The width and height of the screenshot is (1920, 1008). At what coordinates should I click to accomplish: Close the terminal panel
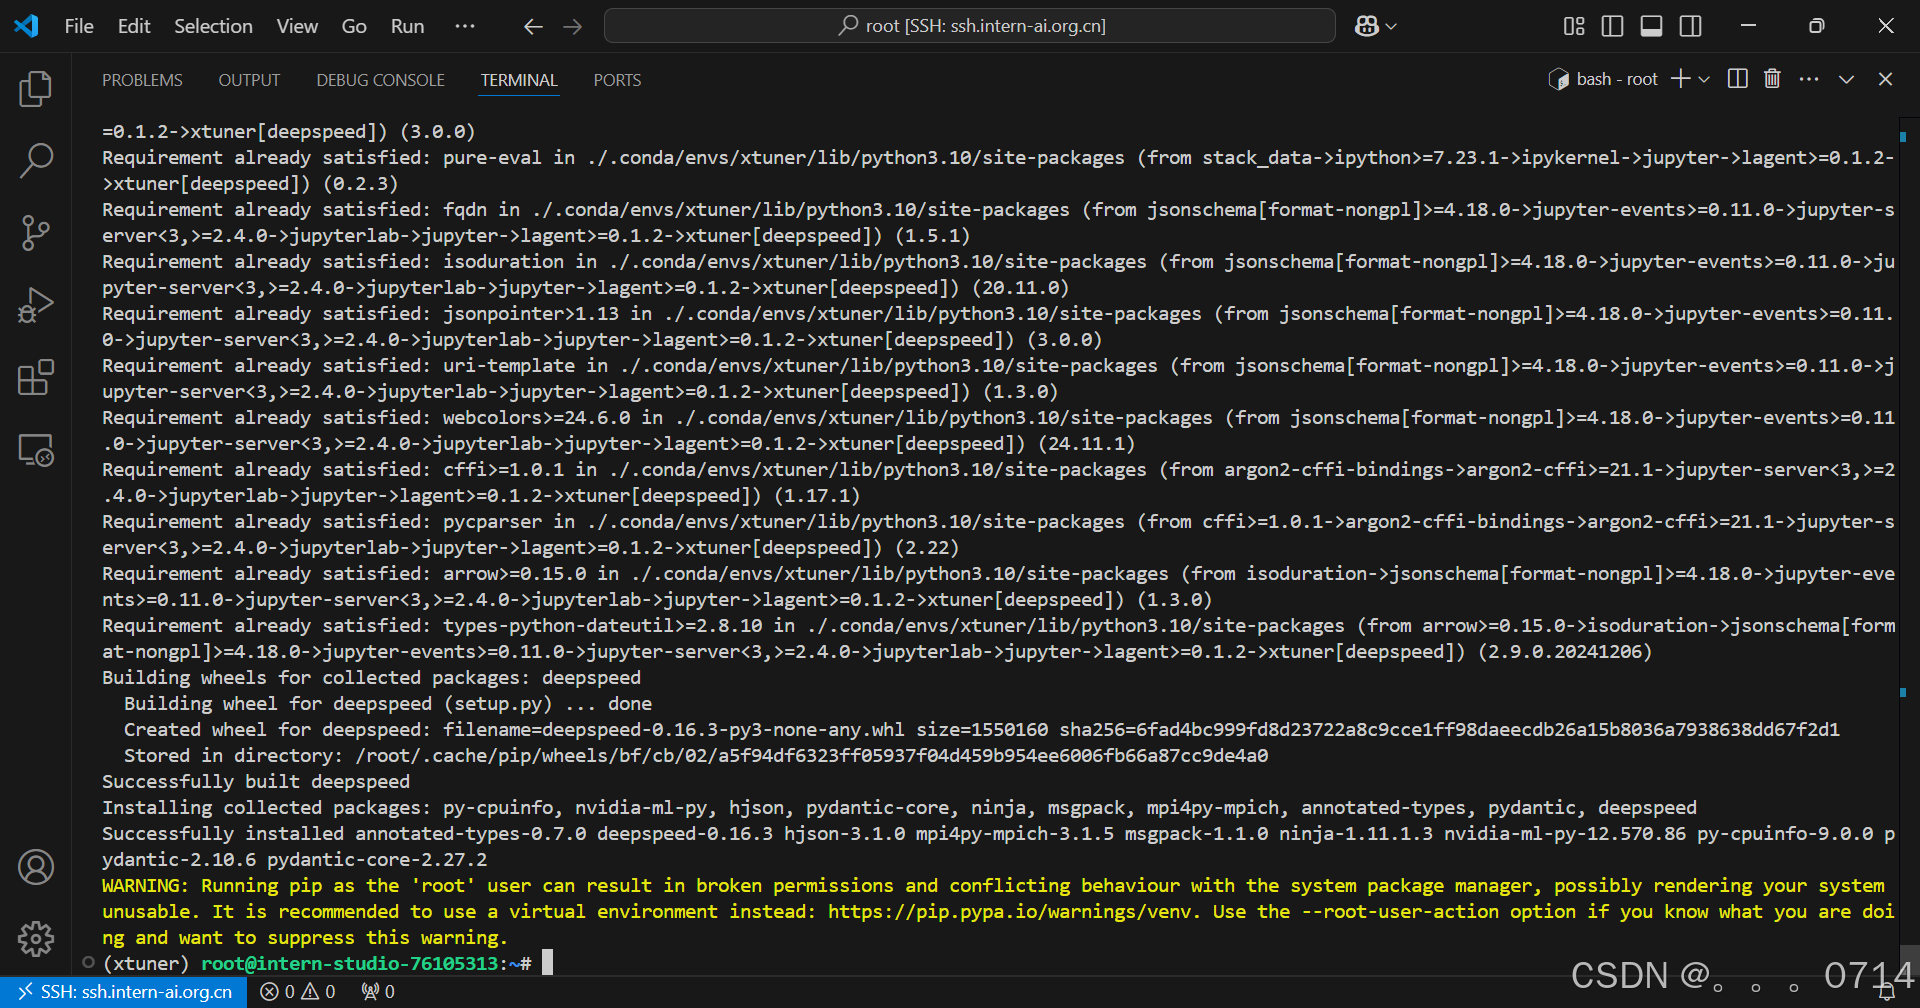click(1885, 79)
